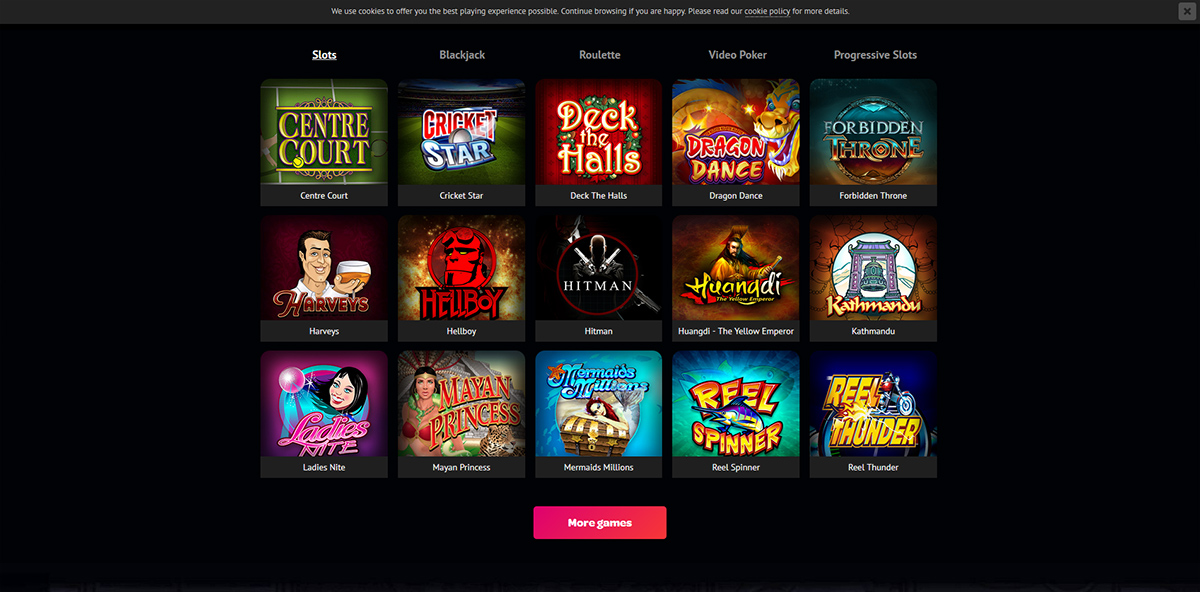Open the cookie policy link
1200x592 pixels.
[x=767, y=11]
